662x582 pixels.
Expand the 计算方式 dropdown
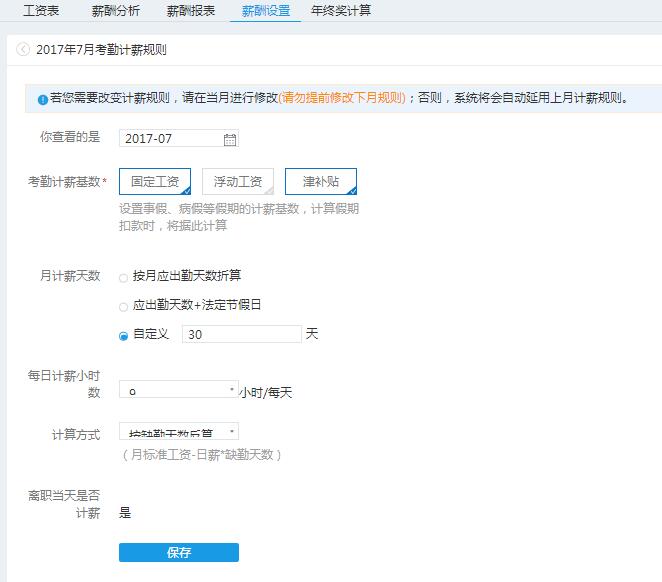click(x=179, y=433)
